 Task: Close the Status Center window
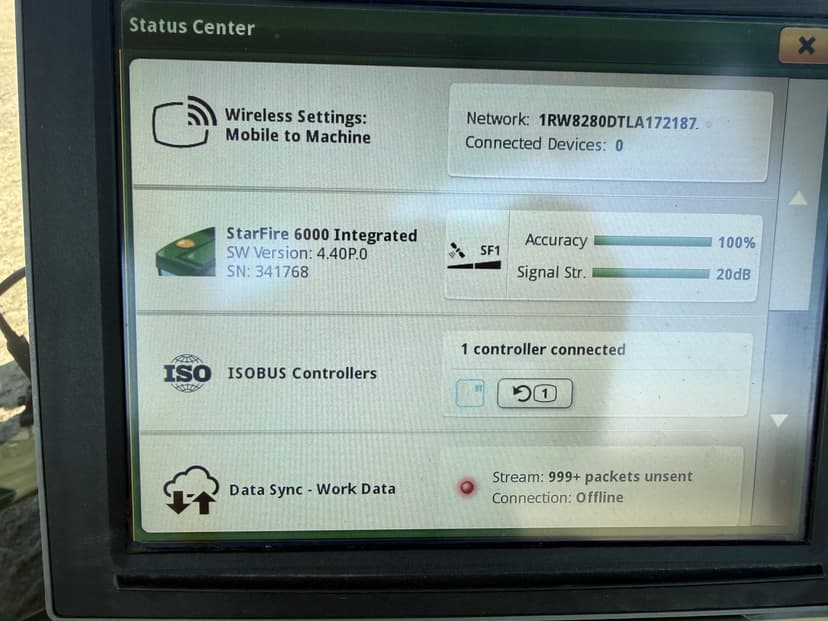[x=805, y=45]
